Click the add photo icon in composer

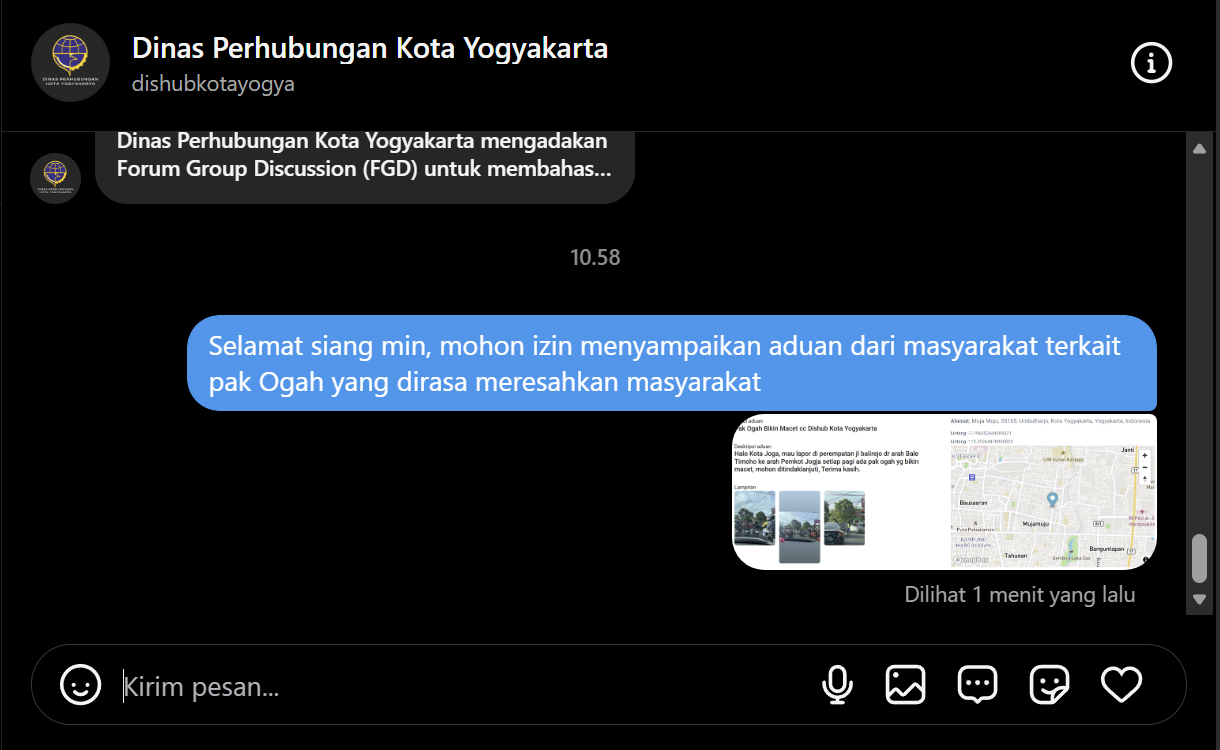coord(905,685)
